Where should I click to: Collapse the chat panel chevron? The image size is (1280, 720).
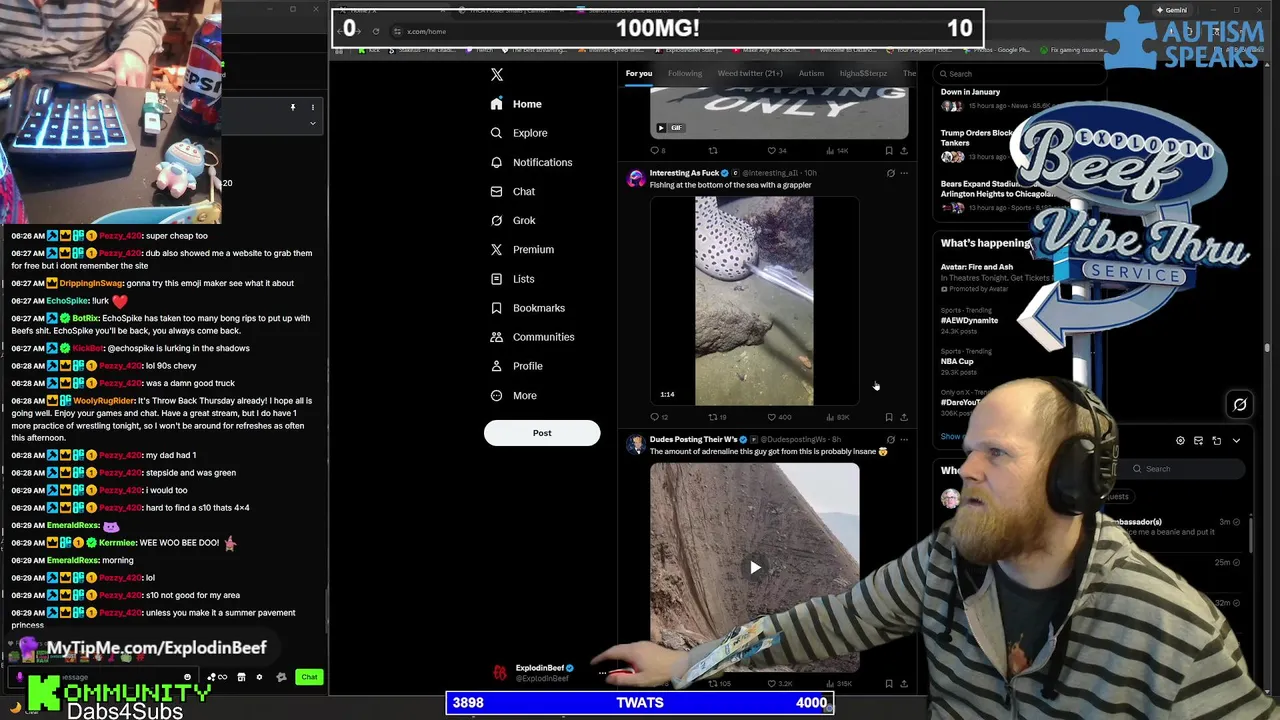1236,441
